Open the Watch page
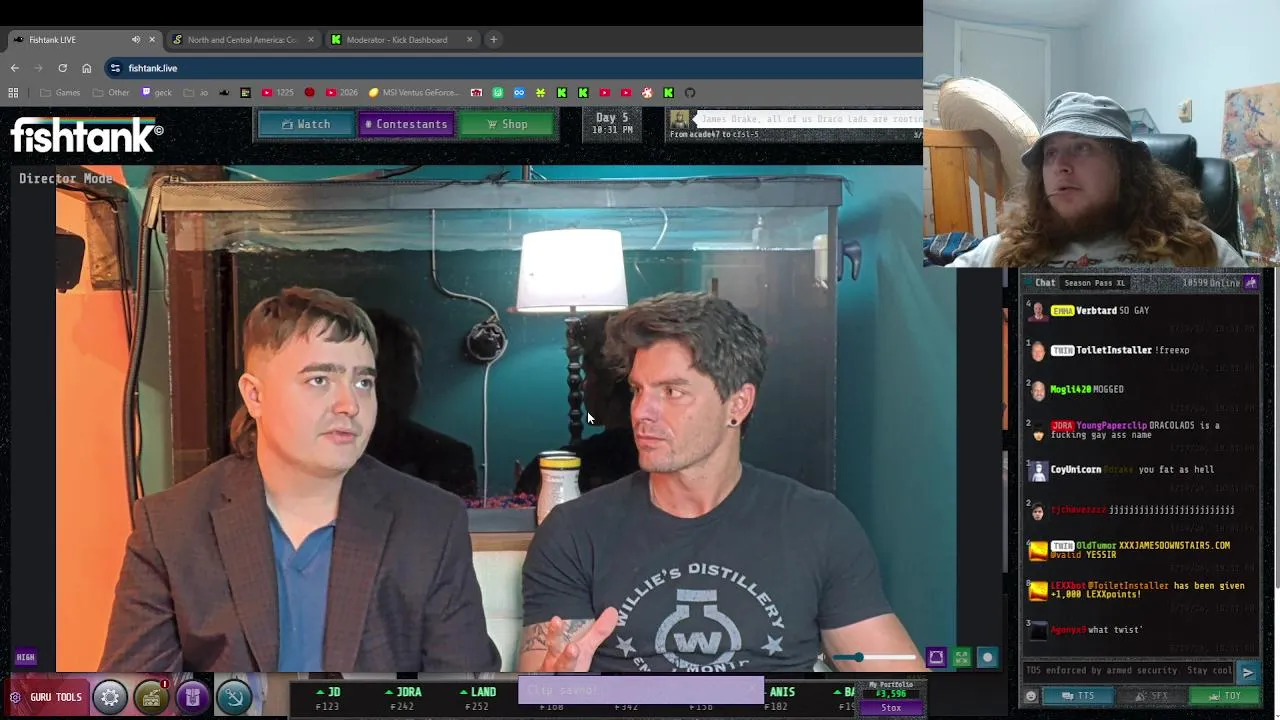 [305, 124]
